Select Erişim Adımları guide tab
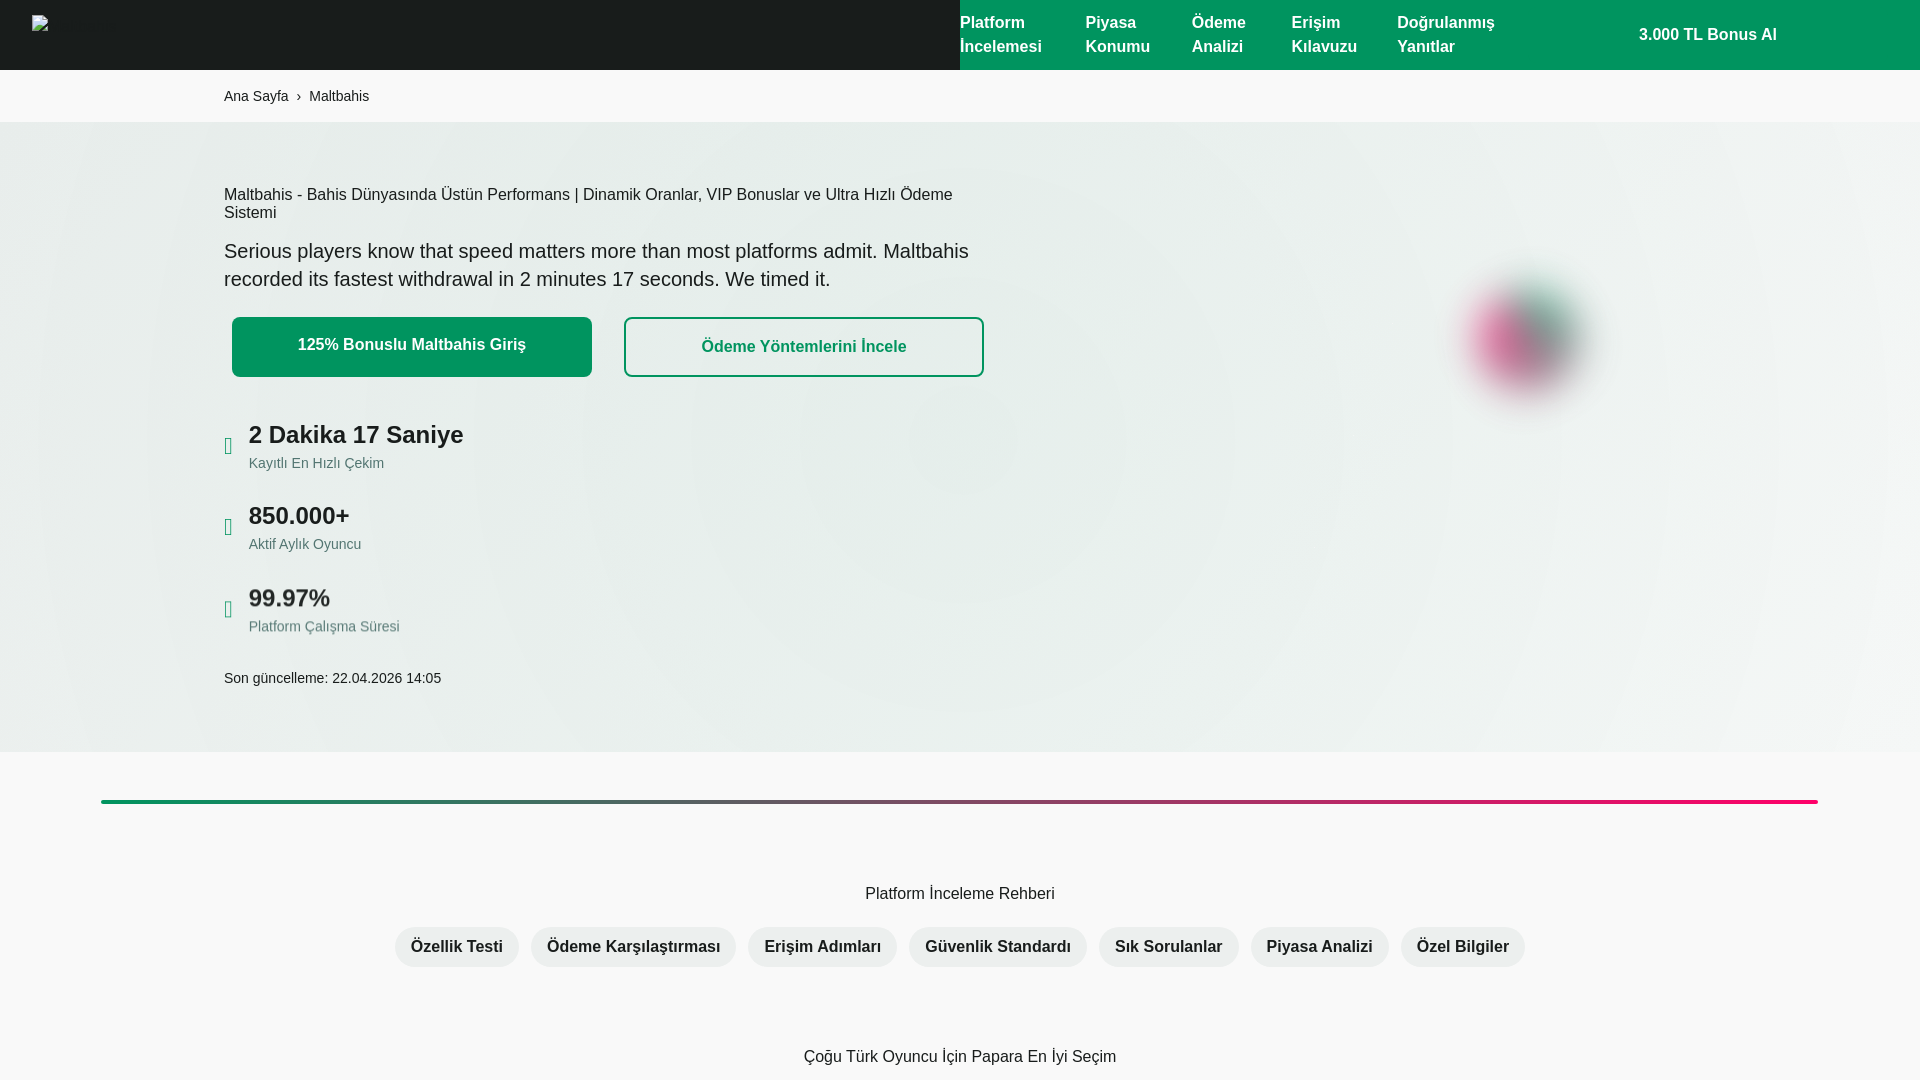The image size is (1920, 1080). (822, 947)
